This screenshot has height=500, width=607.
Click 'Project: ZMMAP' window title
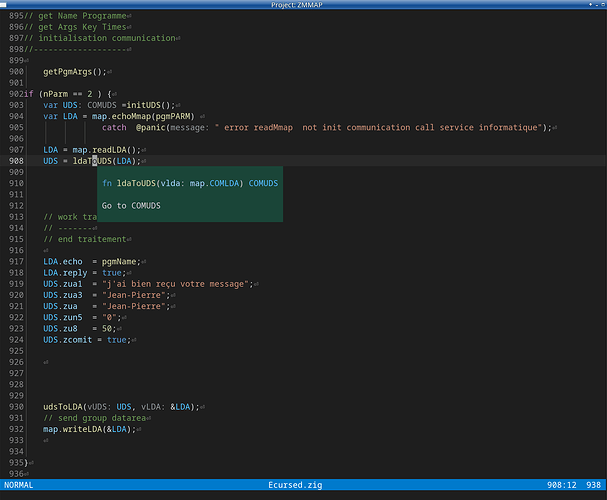point(297,5)
